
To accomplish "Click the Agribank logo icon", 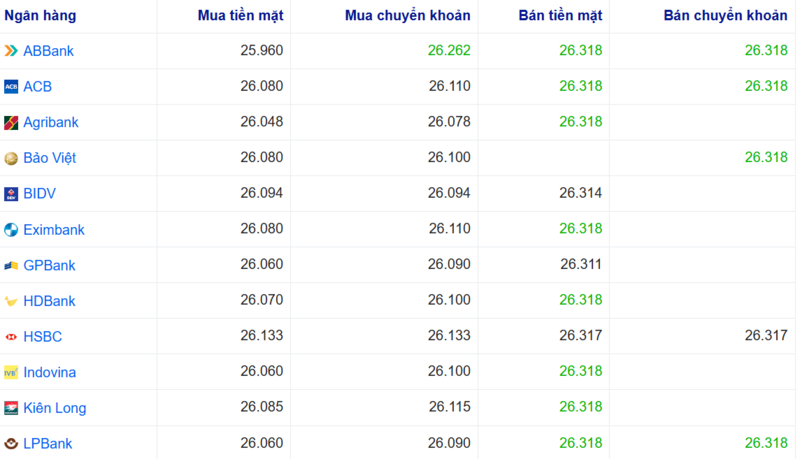I will pyautogui.click(x=11, y=123).
